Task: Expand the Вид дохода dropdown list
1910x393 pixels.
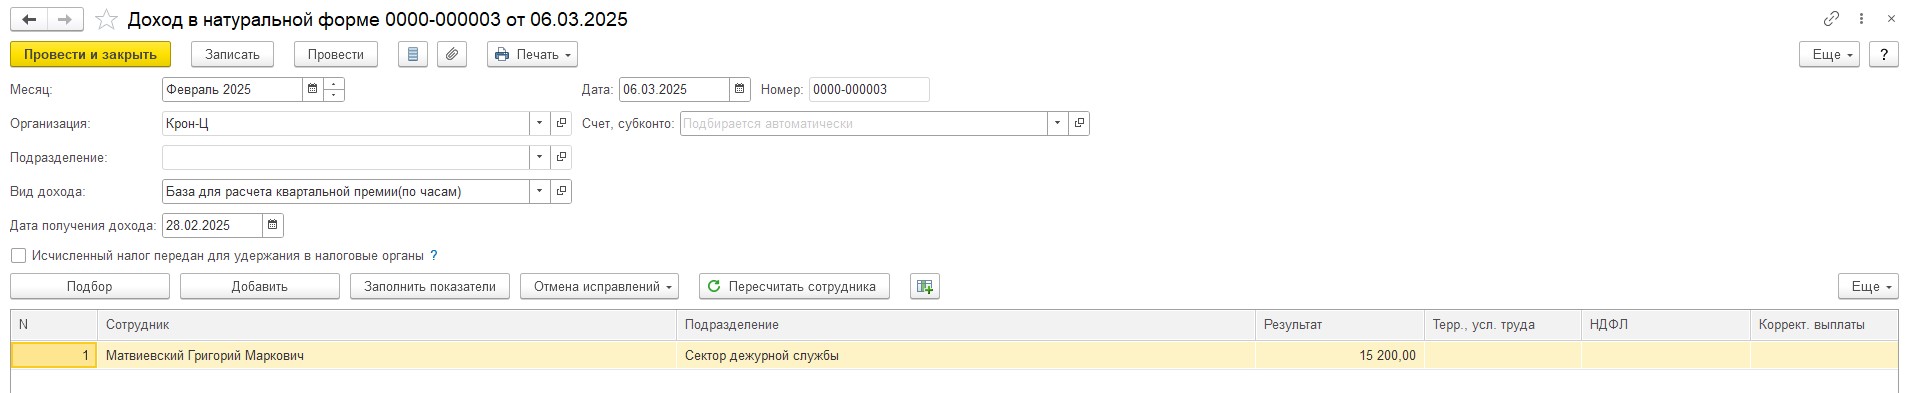Action: [540, 191]
